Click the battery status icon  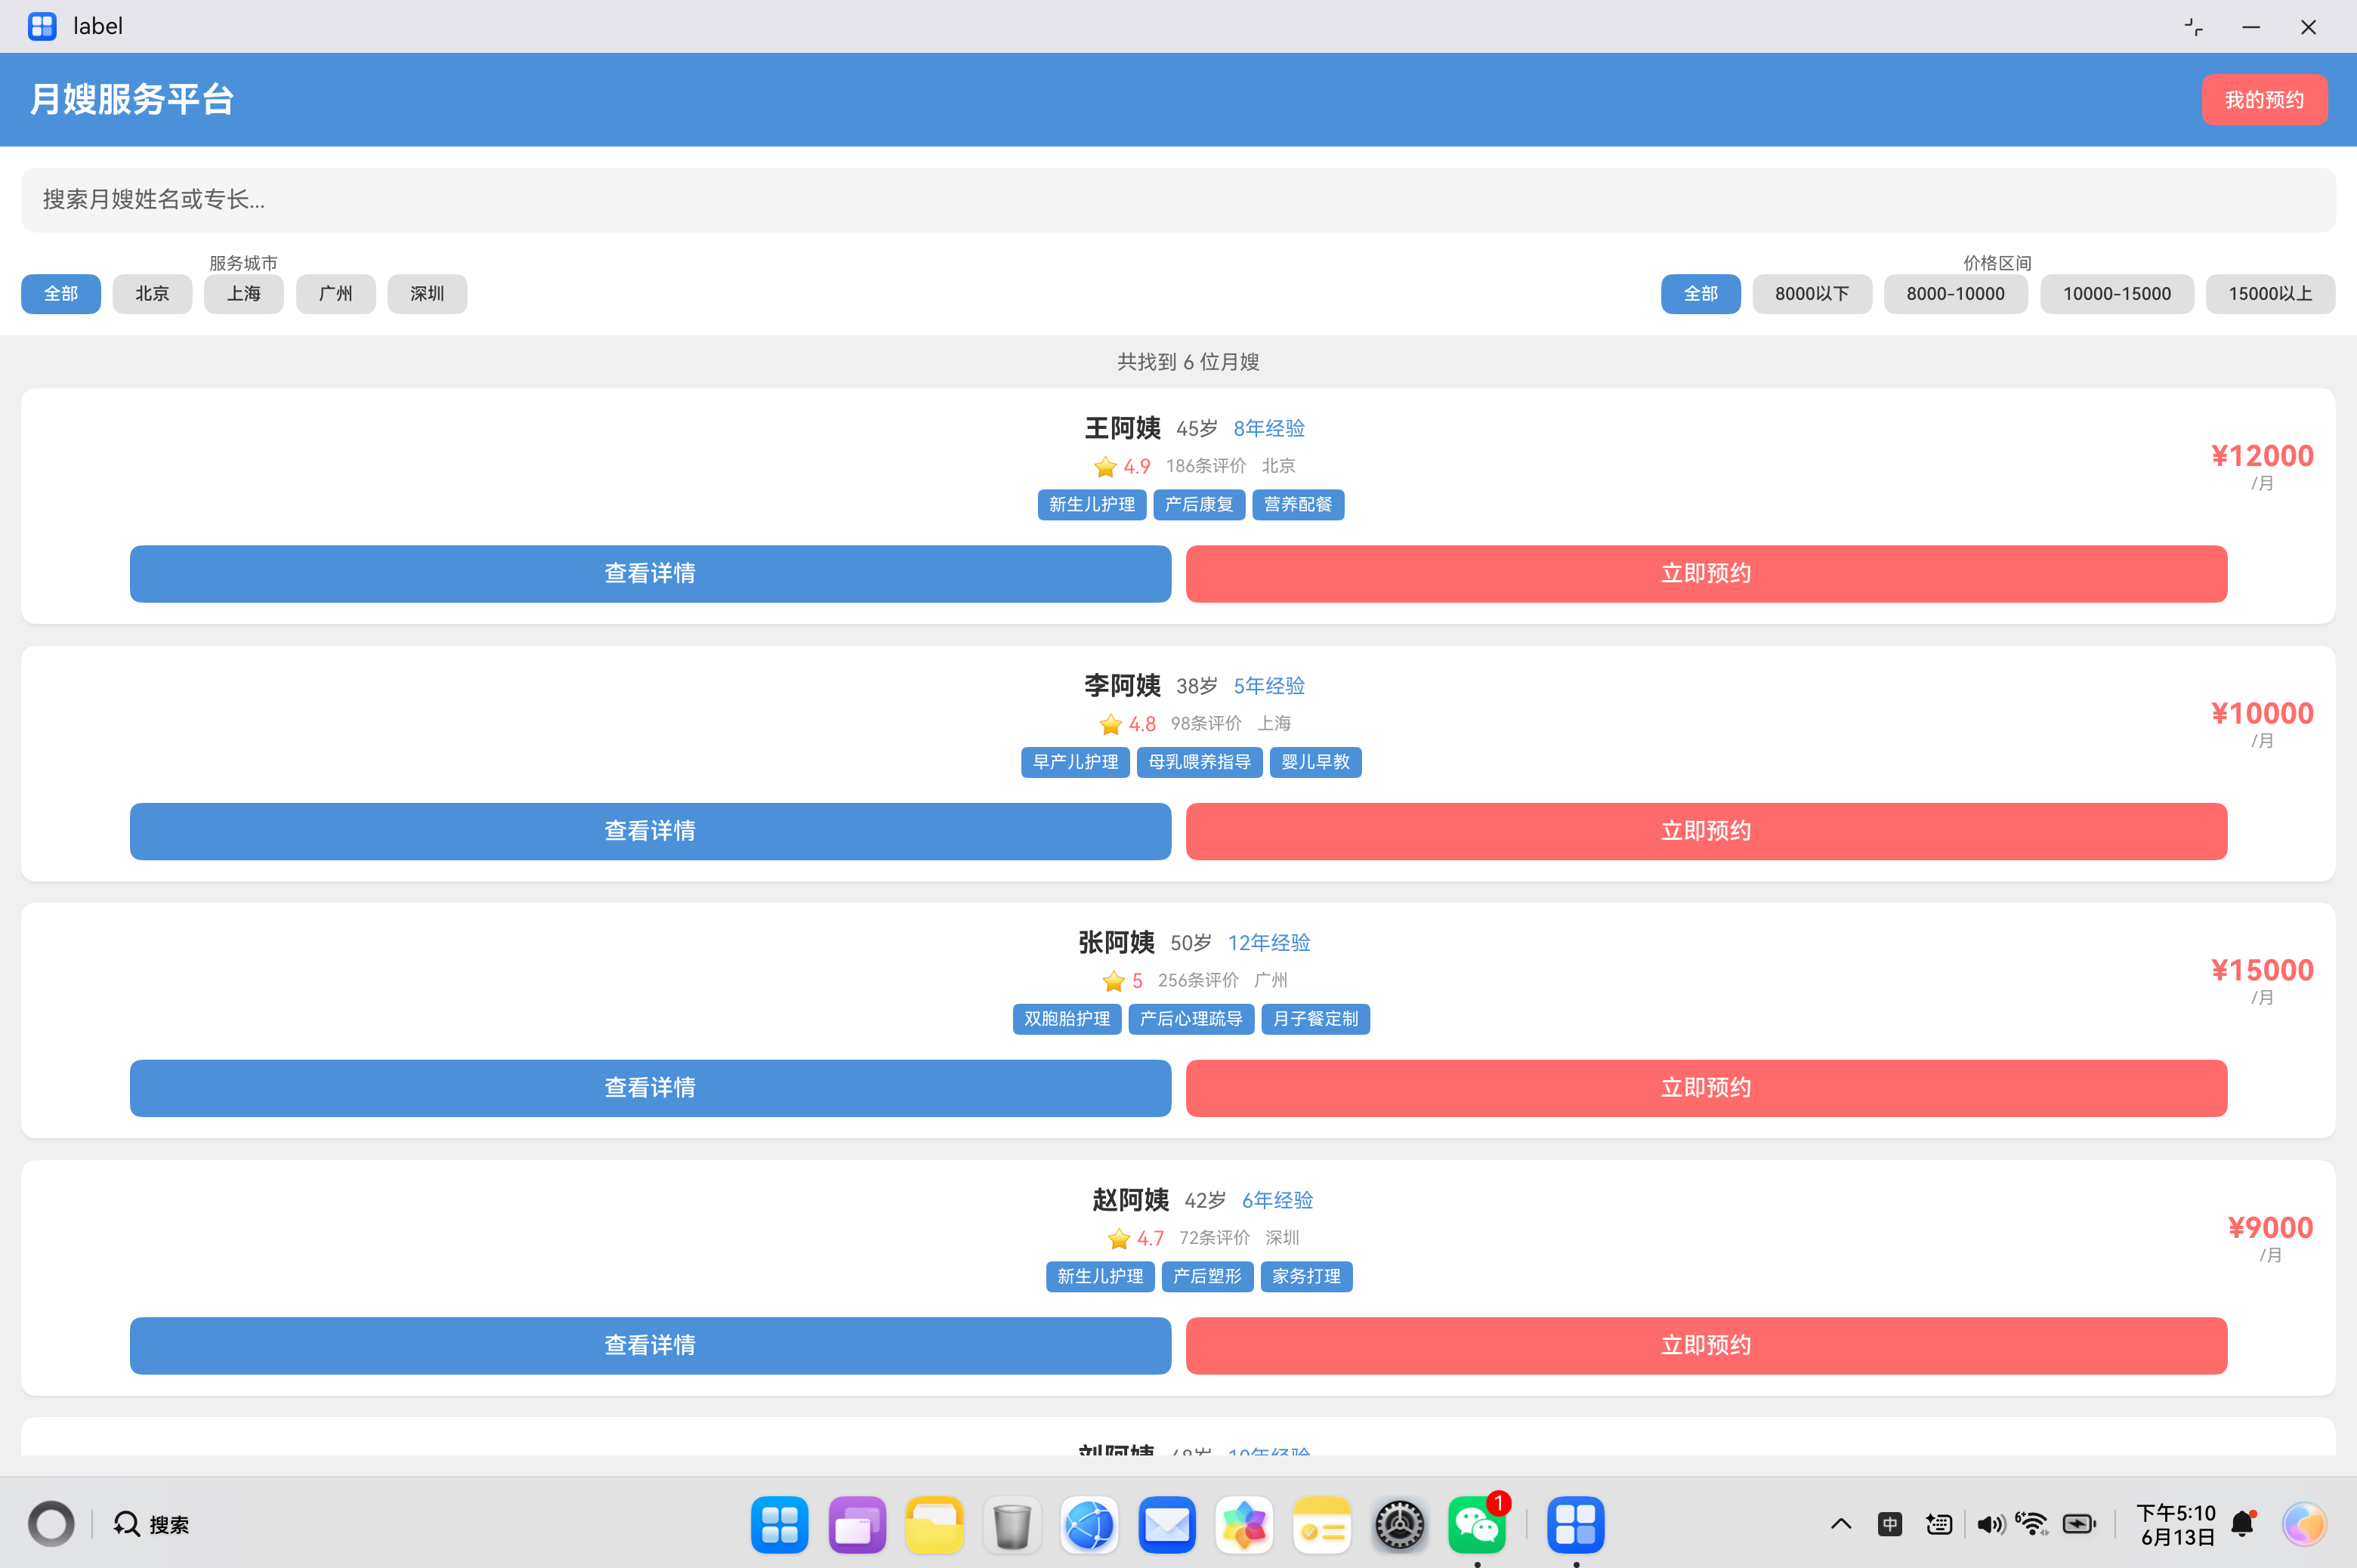2079,1524
